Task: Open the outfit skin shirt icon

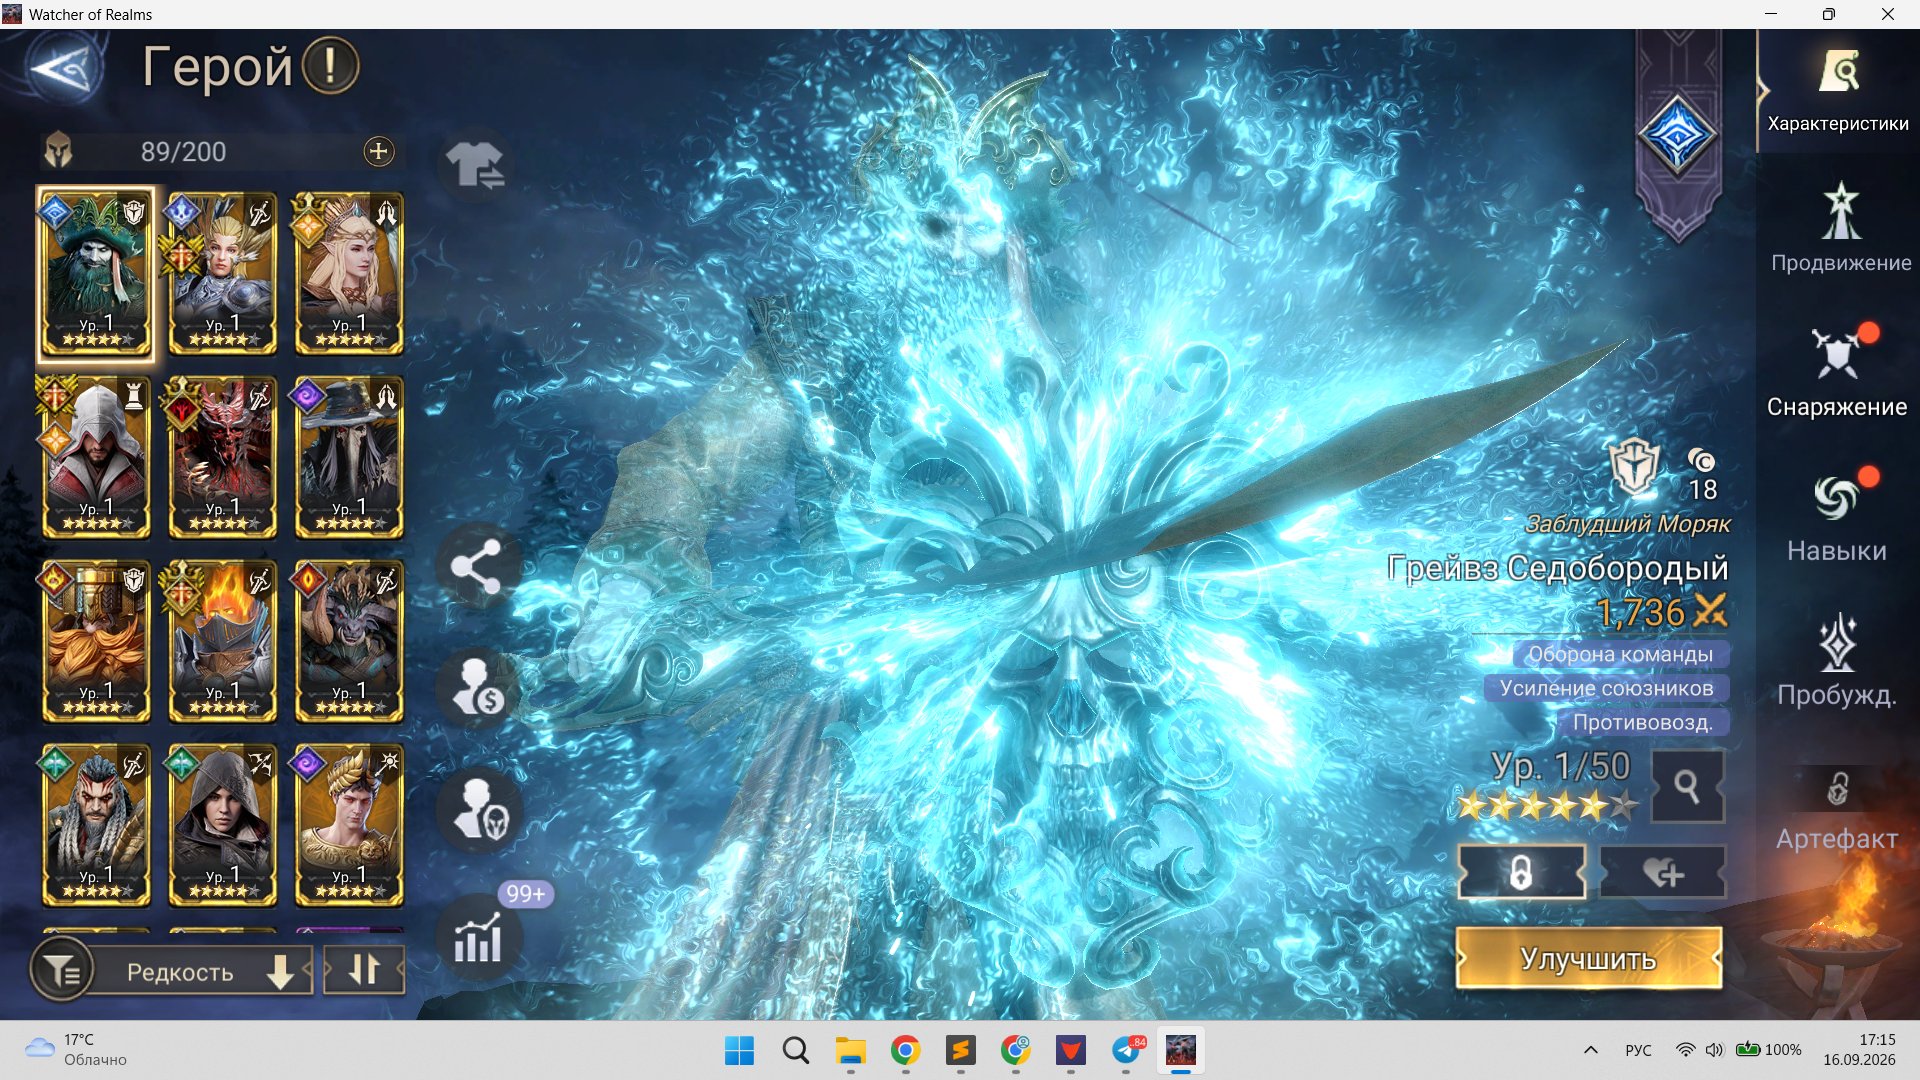Action: click(475, 164)
